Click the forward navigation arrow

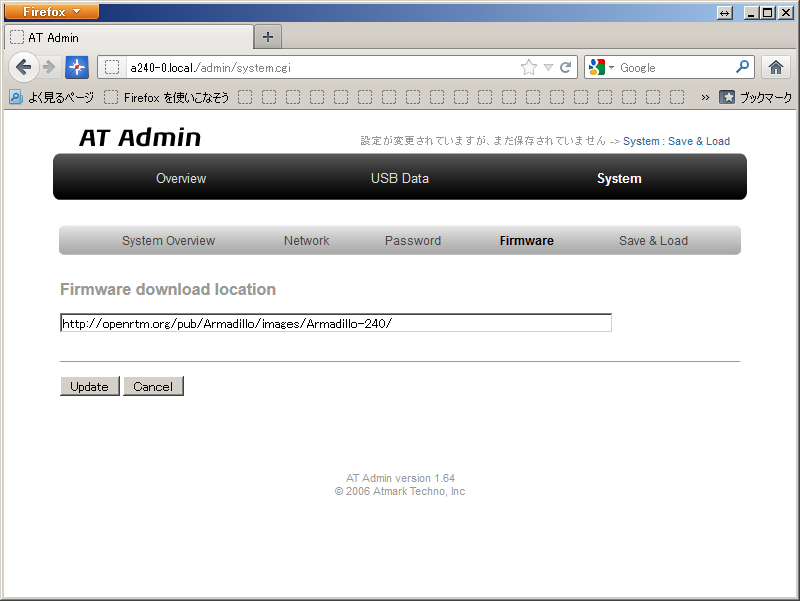[49, 67]
